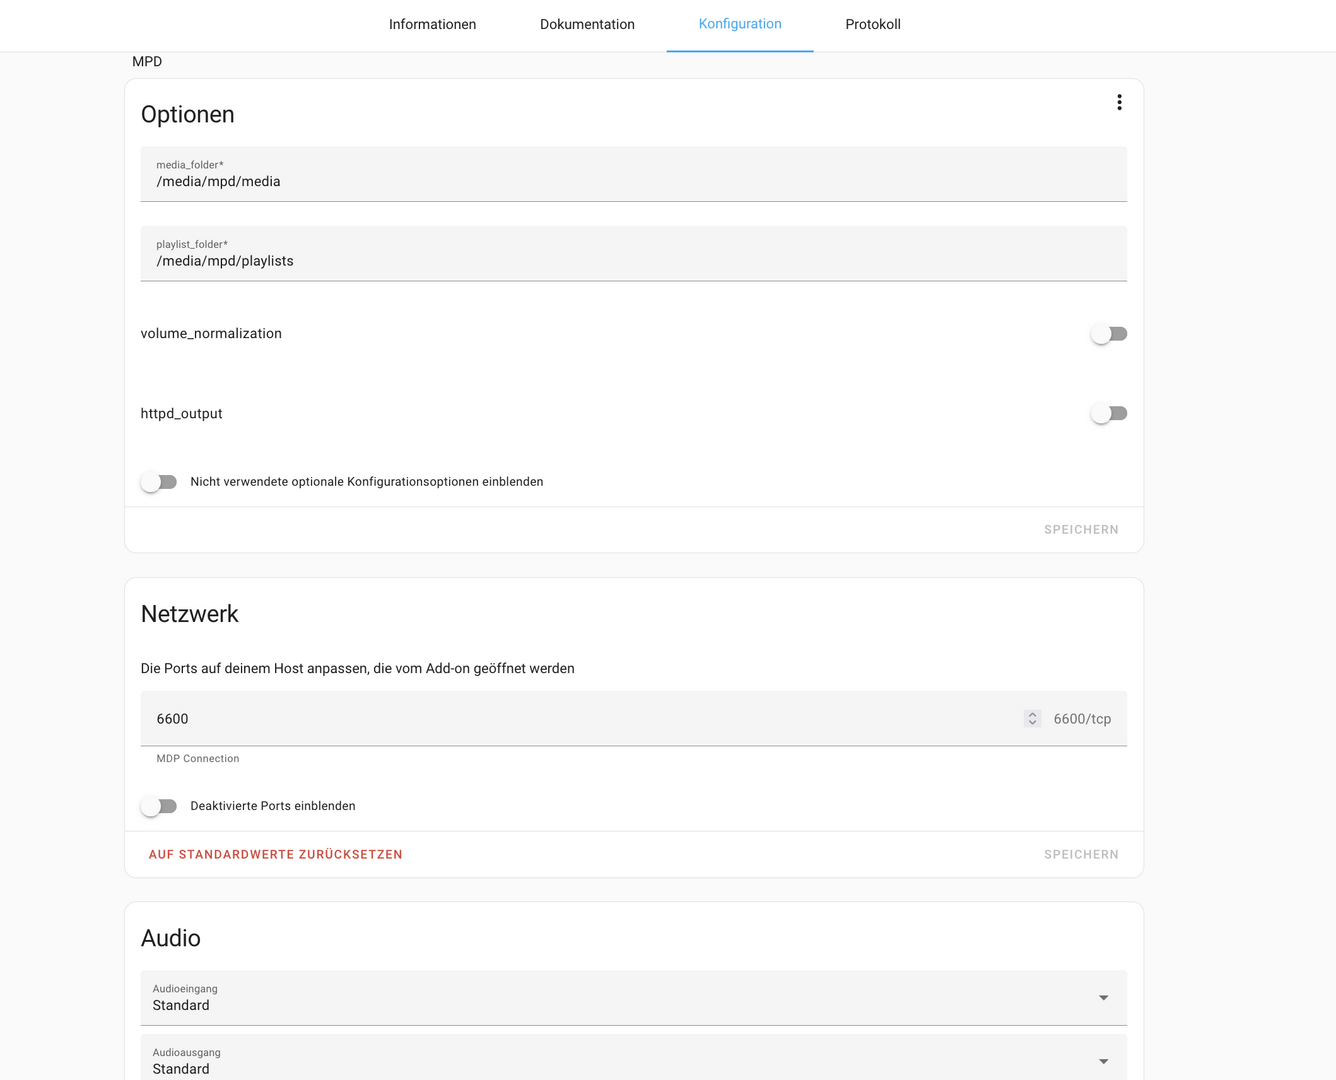Go to the Protokoll tab
This screenshot has height=1080, width=1336.
click(873, 25)
